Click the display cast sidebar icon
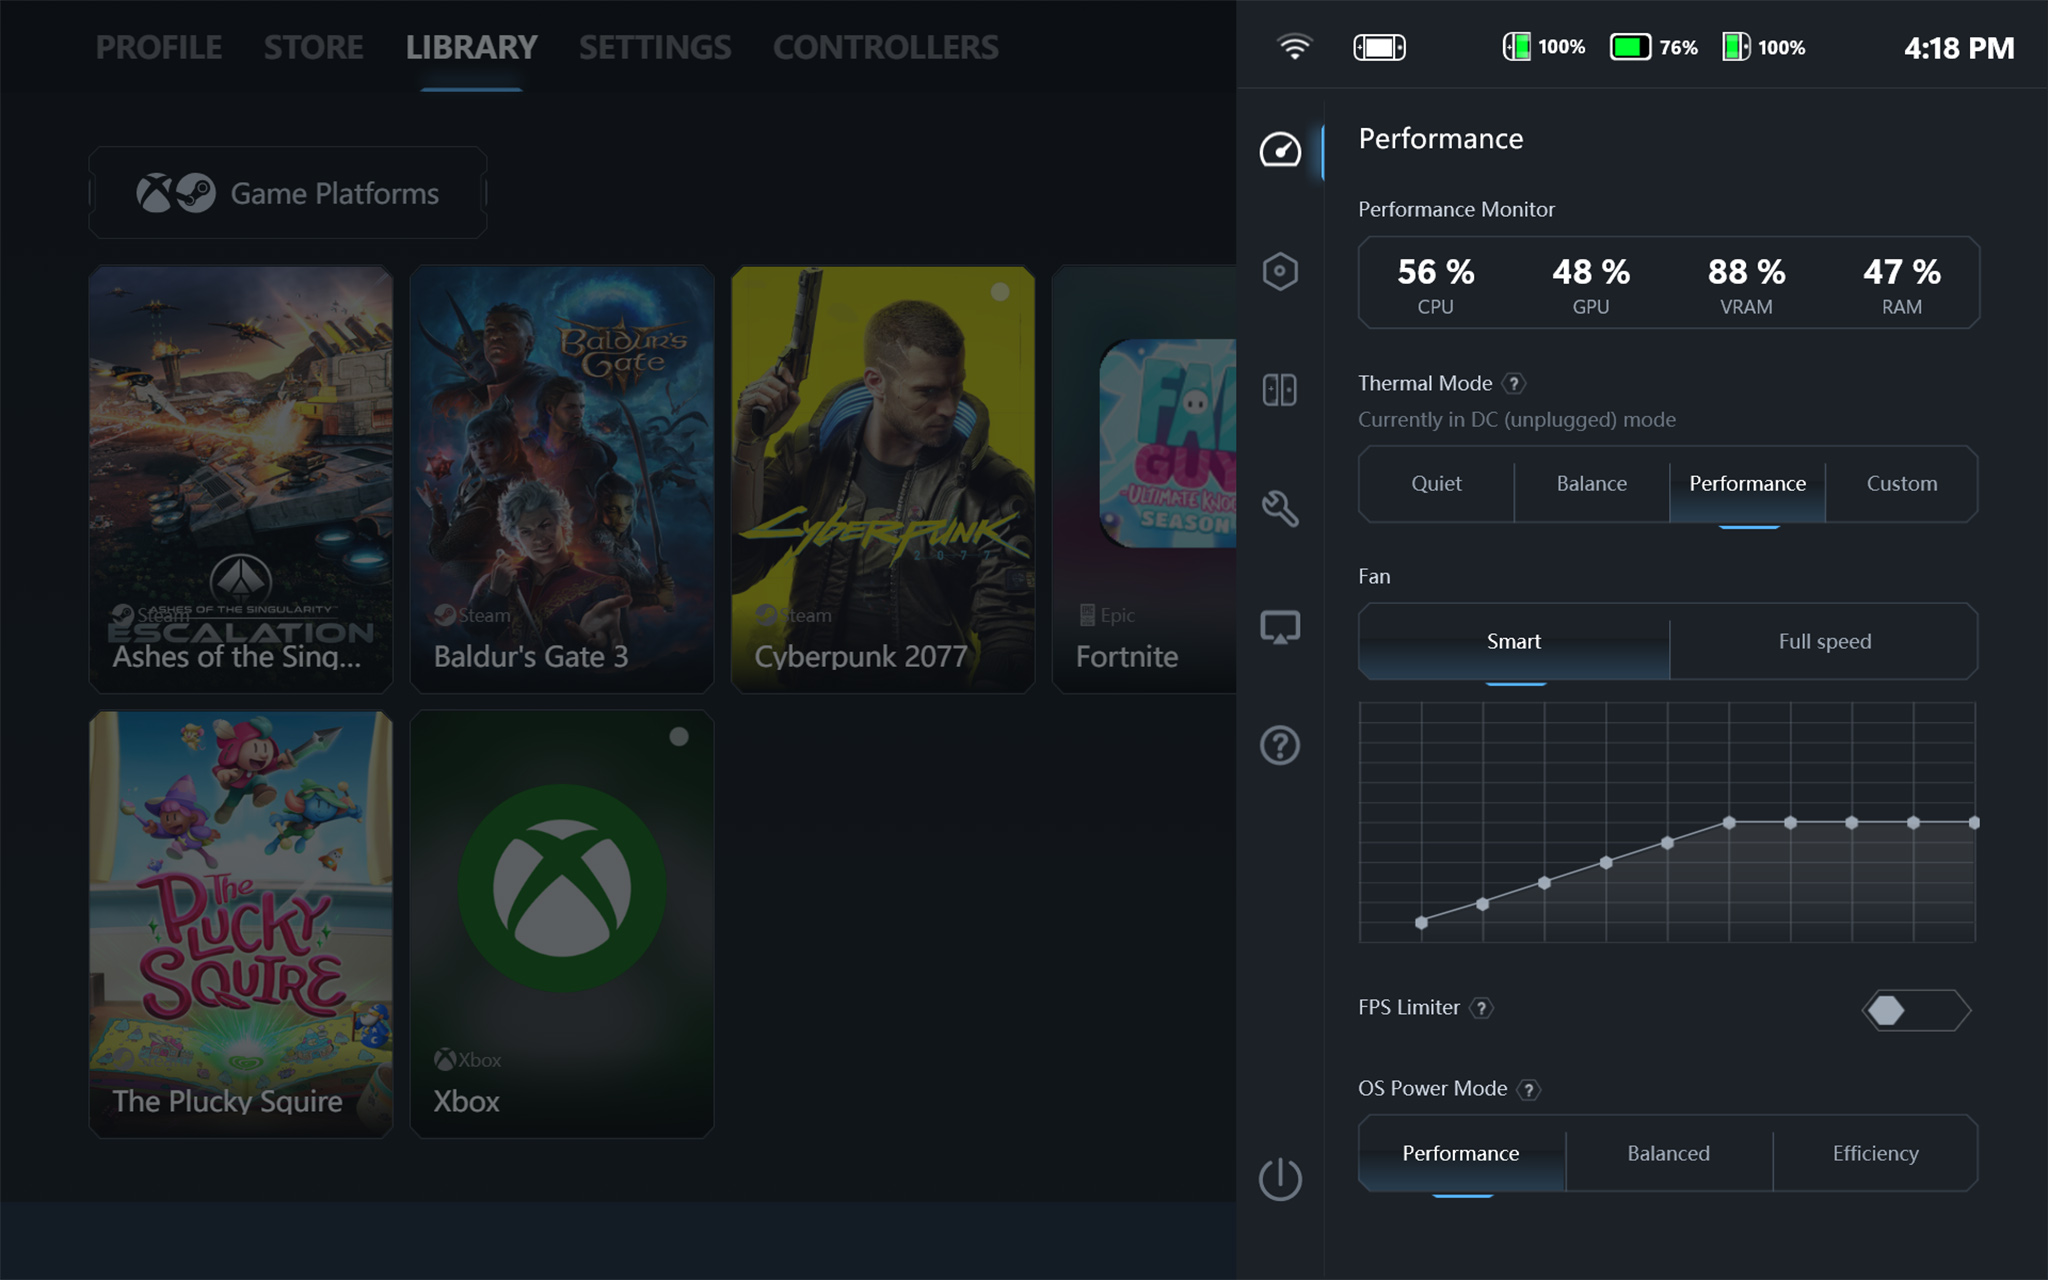This screenshot has height=1280, width=2048. 1280,627
